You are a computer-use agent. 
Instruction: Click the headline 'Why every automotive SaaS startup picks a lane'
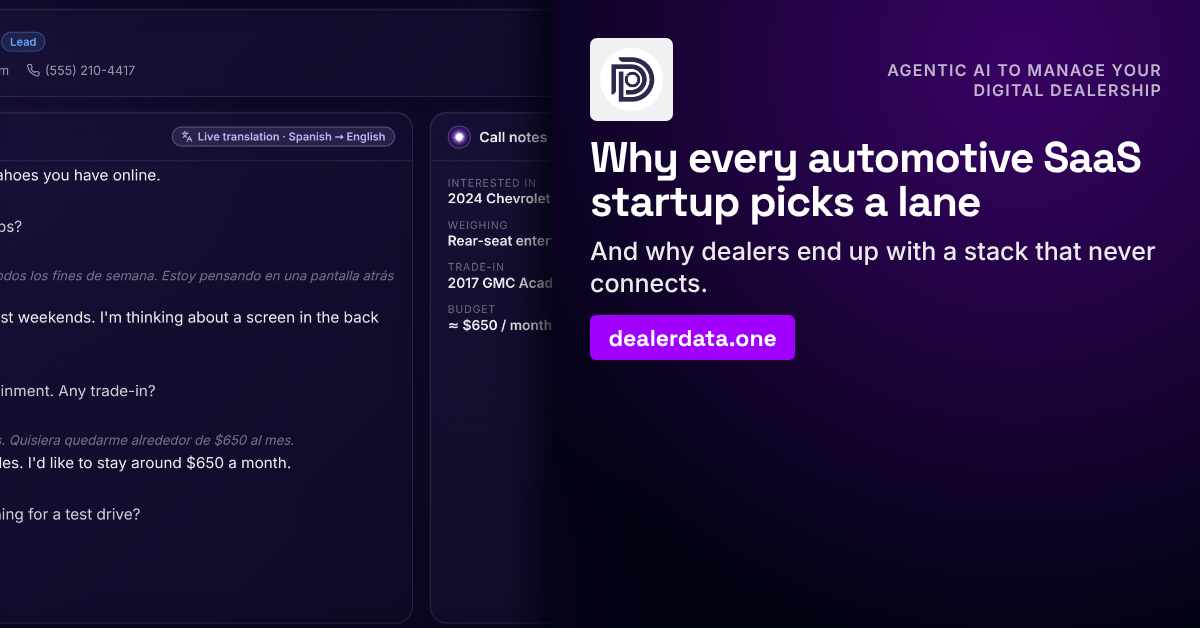point(866,181)
